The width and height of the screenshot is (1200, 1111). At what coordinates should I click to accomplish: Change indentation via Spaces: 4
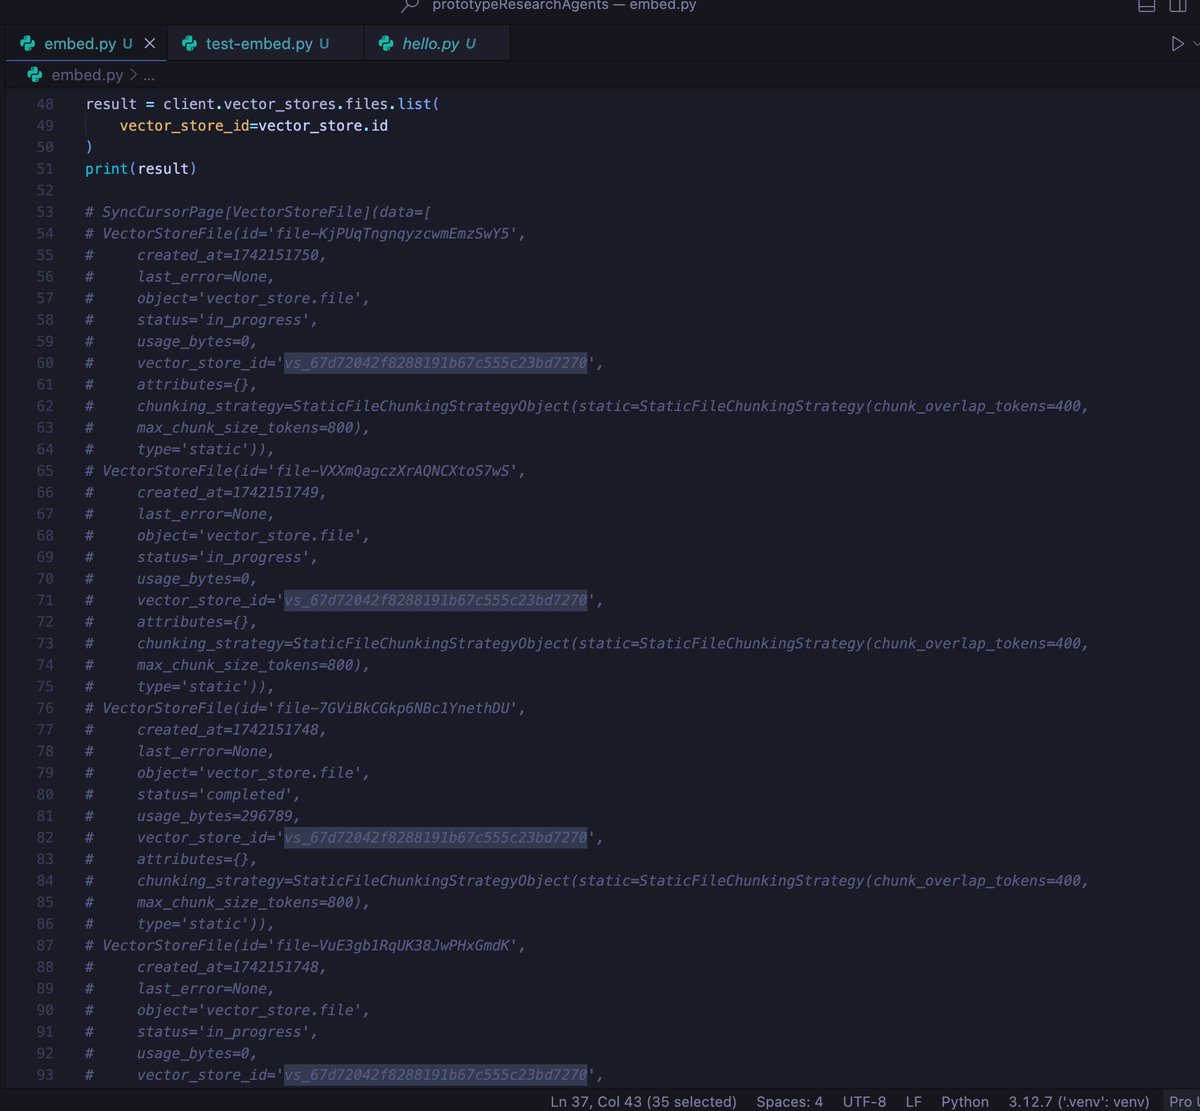789,1101
